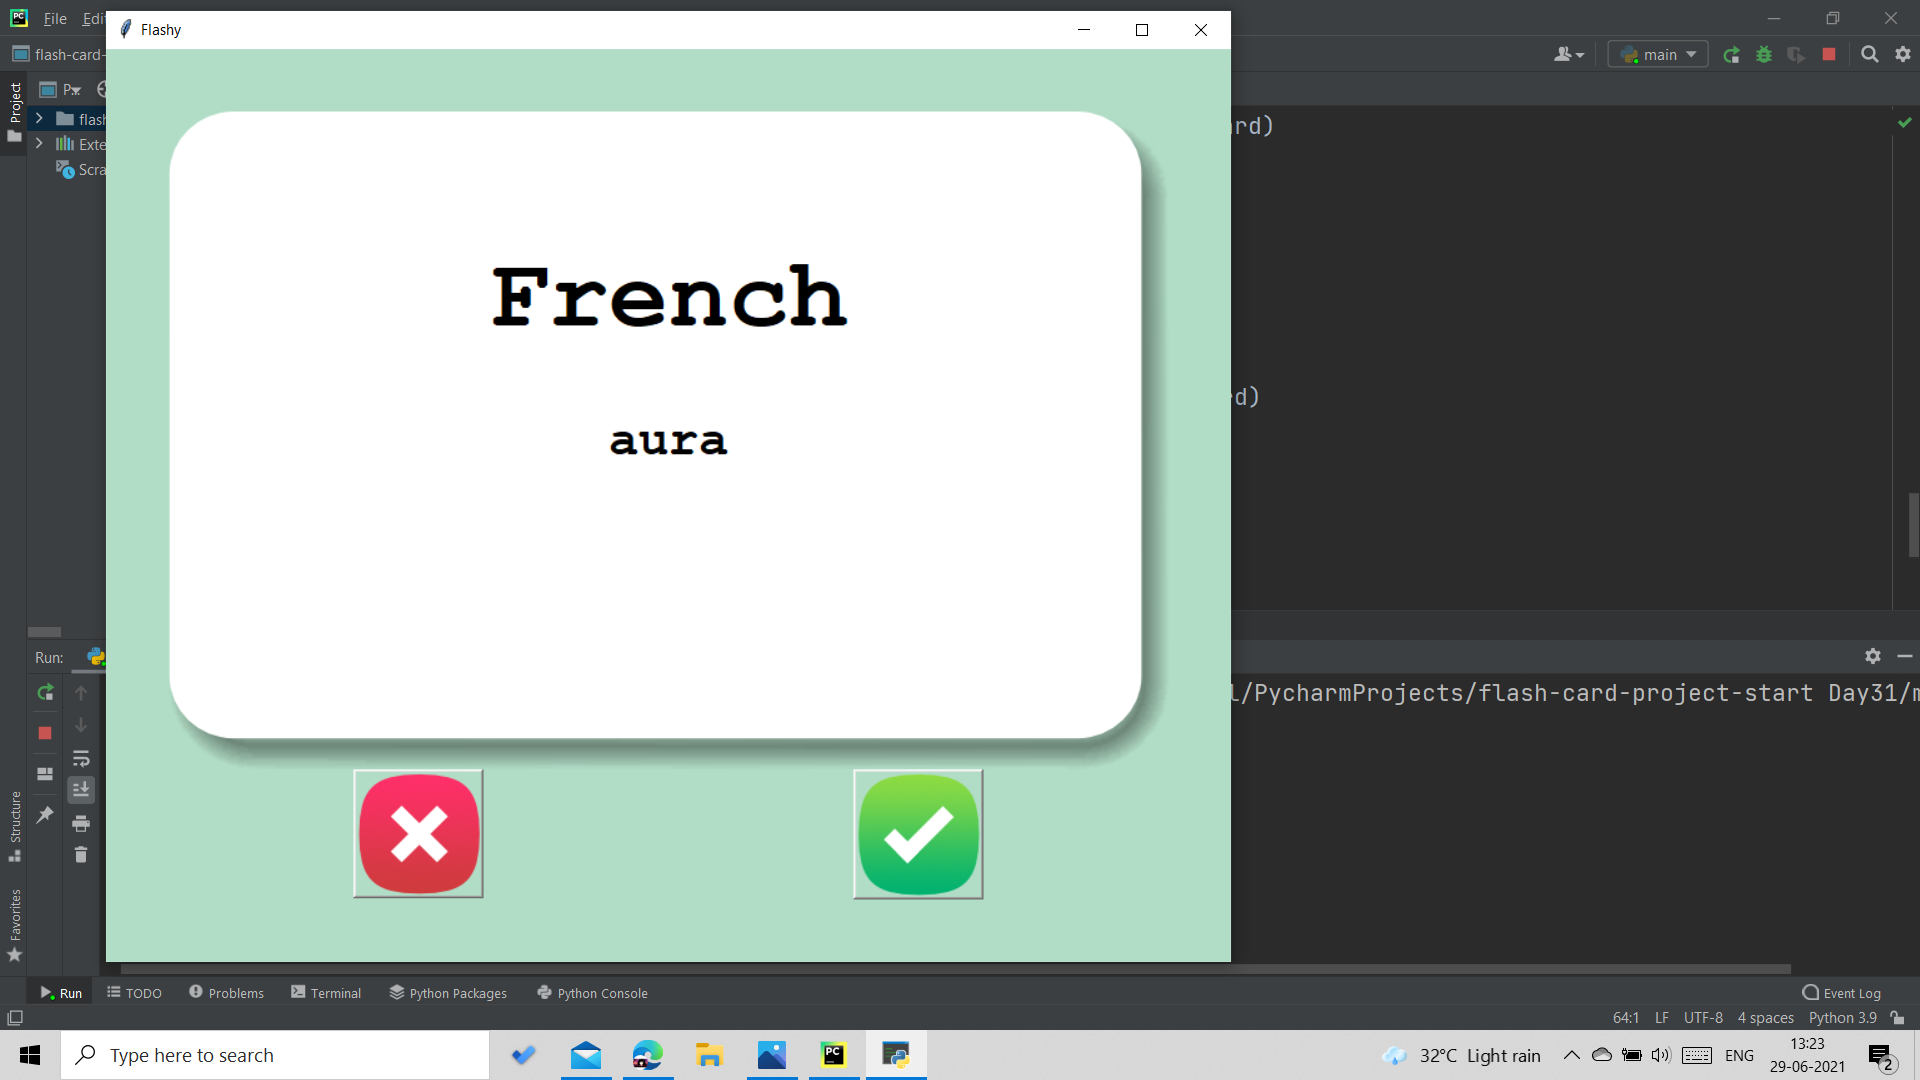Toggle scroll to end in Run console
1920x1080 pixels.
coord(81,790)
